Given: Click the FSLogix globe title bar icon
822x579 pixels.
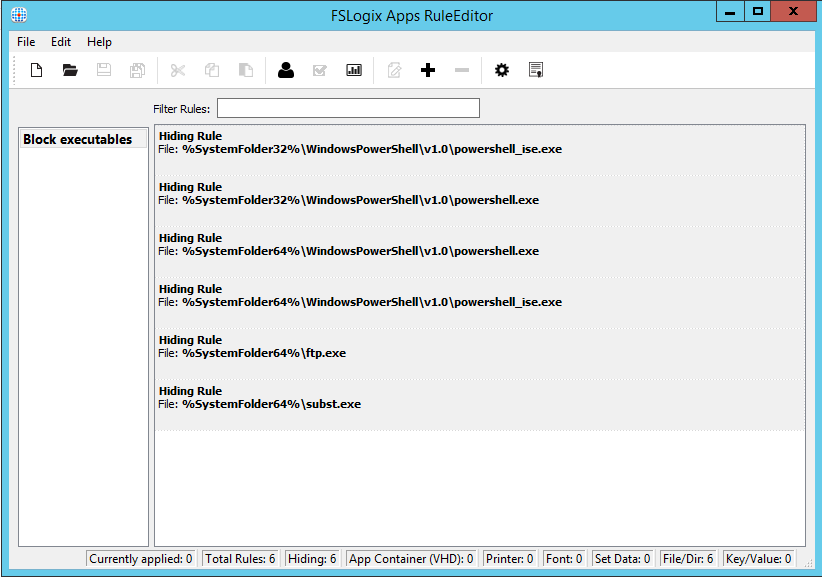Looking at the screenshot, I should click(x=19, y=15).
